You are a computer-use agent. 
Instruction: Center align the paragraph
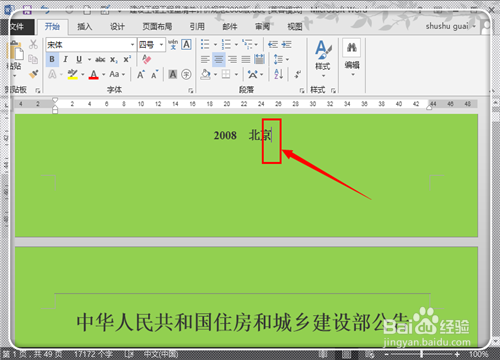219,59
